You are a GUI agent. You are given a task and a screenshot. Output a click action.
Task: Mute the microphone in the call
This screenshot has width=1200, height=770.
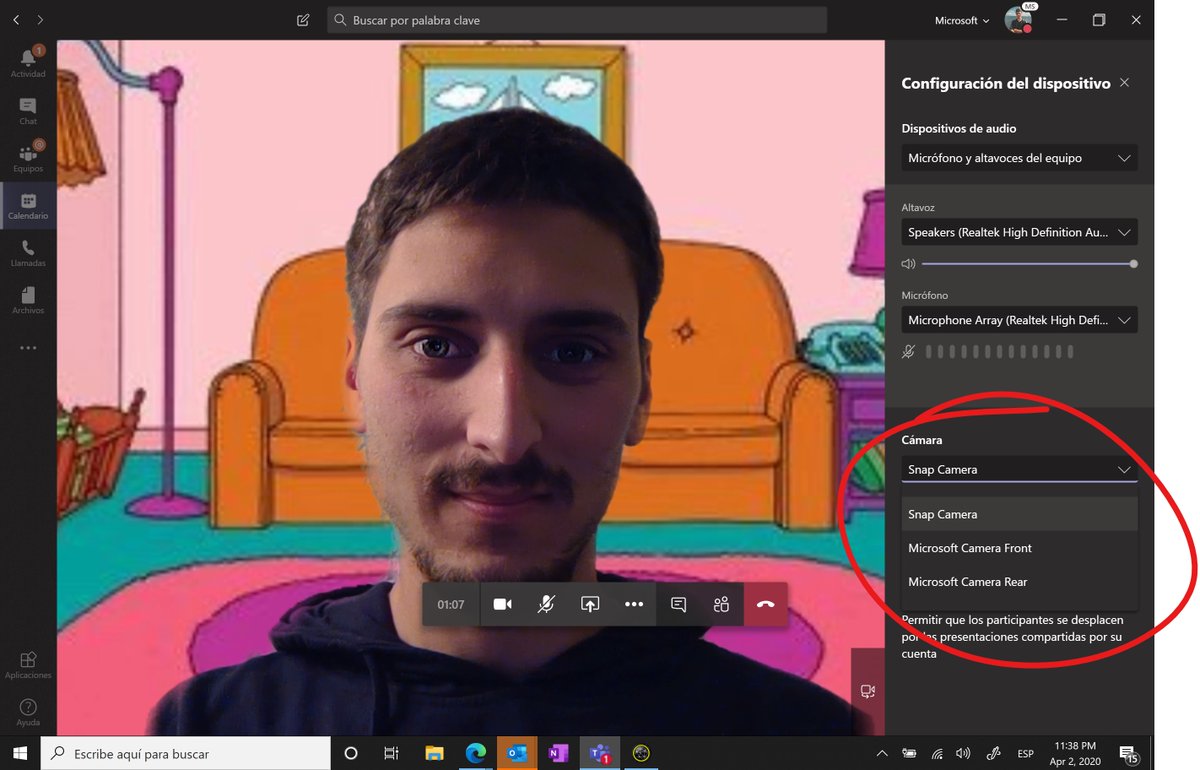click(x=546, y=604)
